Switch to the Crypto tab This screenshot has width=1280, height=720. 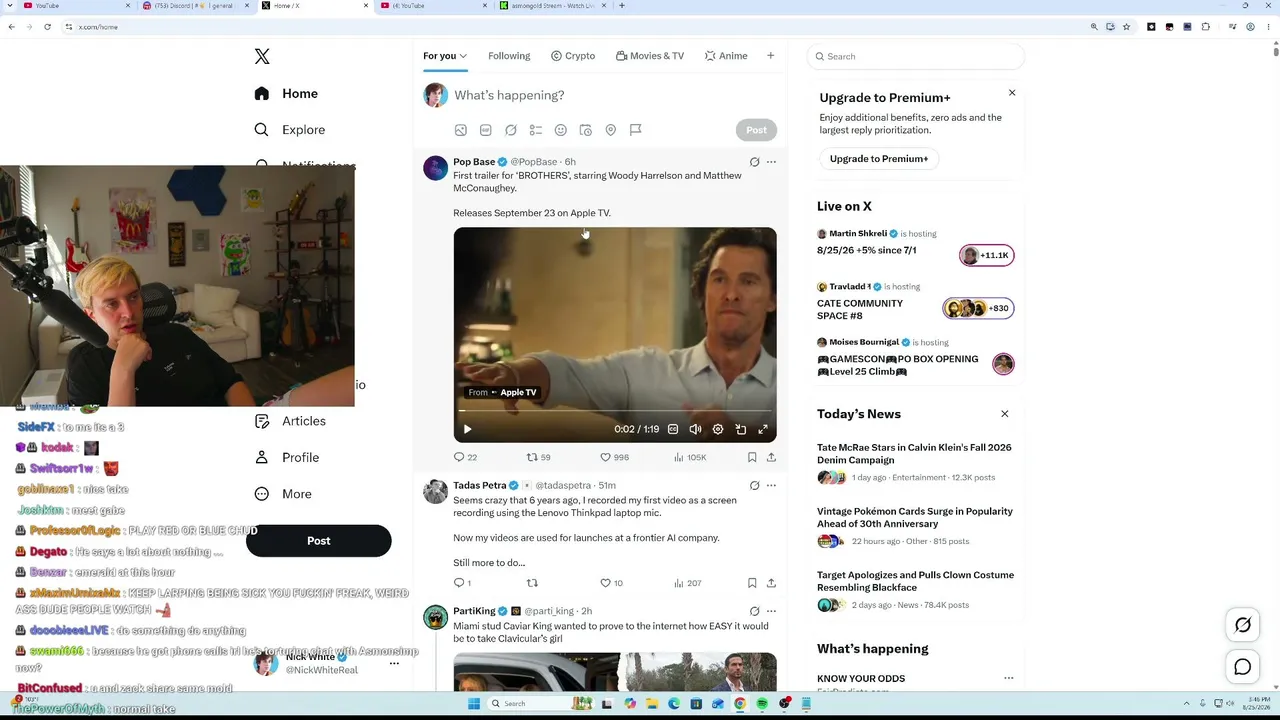(573, 56)
